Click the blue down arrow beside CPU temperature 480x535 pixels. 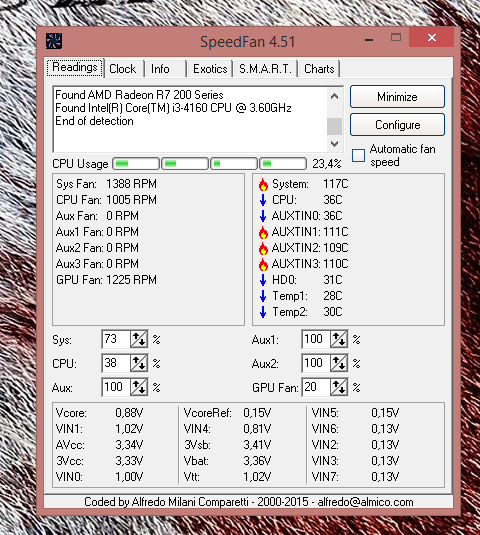click(x=263, y=200)
